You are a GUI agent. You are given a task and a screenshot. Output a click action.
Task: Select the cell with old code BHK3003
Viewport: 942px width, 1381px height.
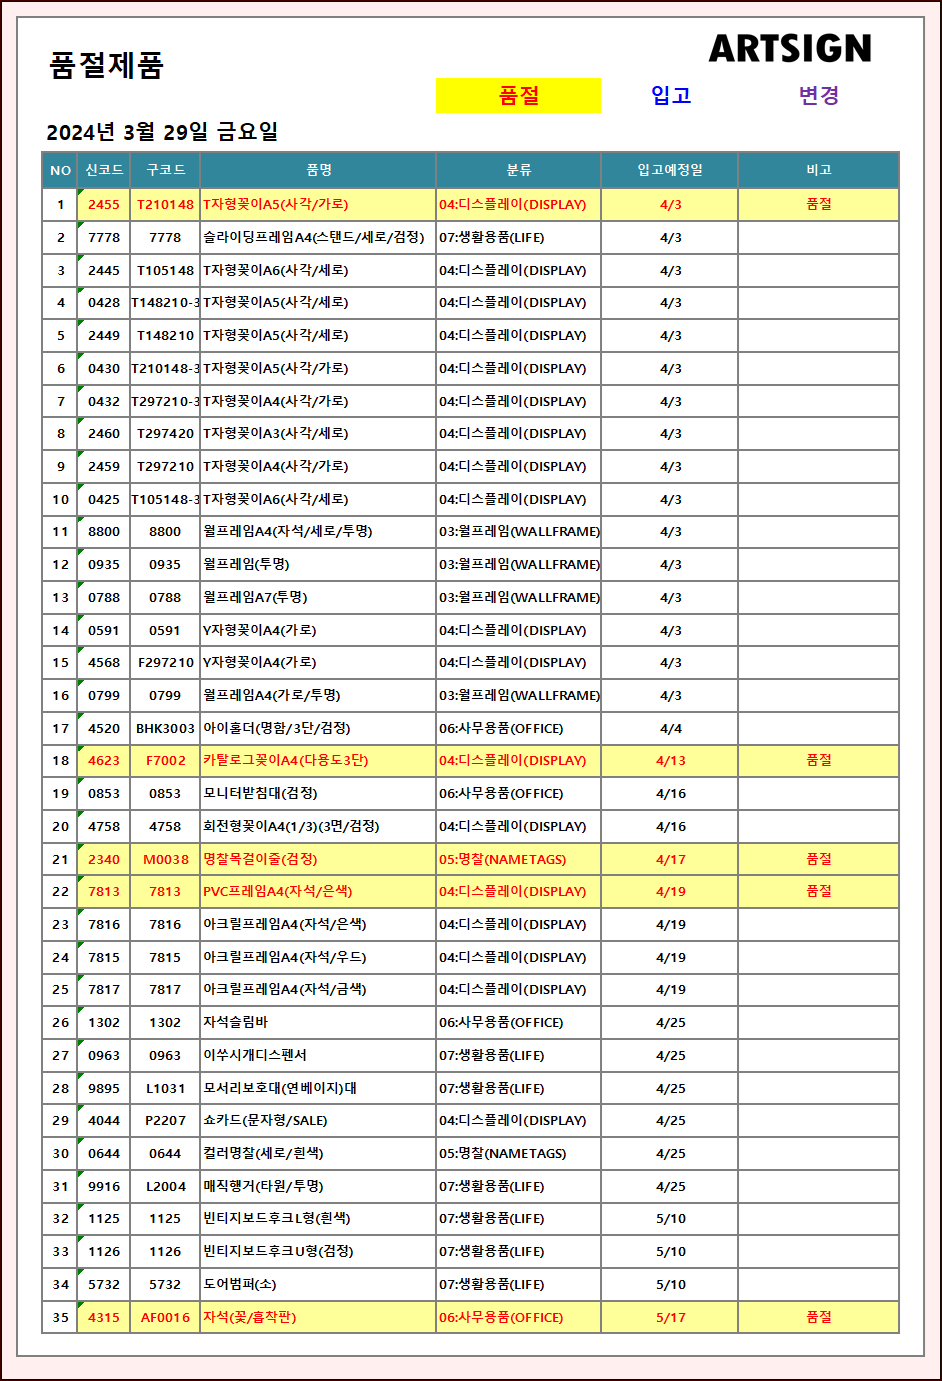tap(165, 728)
